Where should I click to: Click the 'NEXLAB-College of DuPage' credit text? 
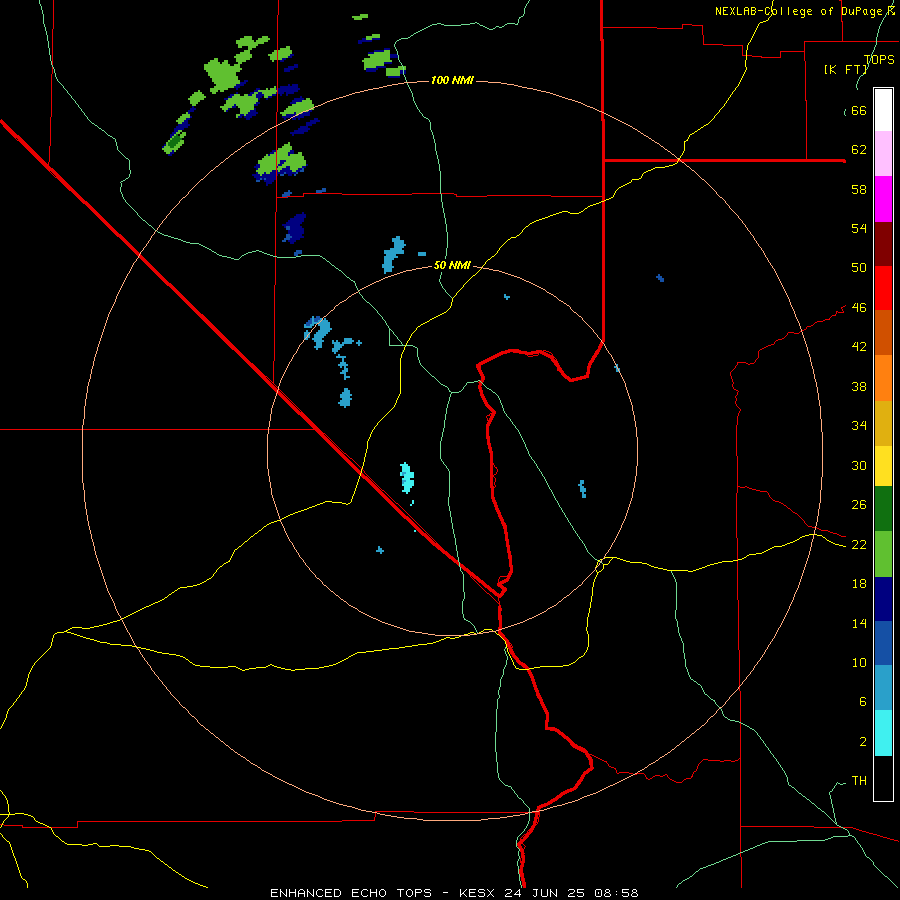[799, 11]
